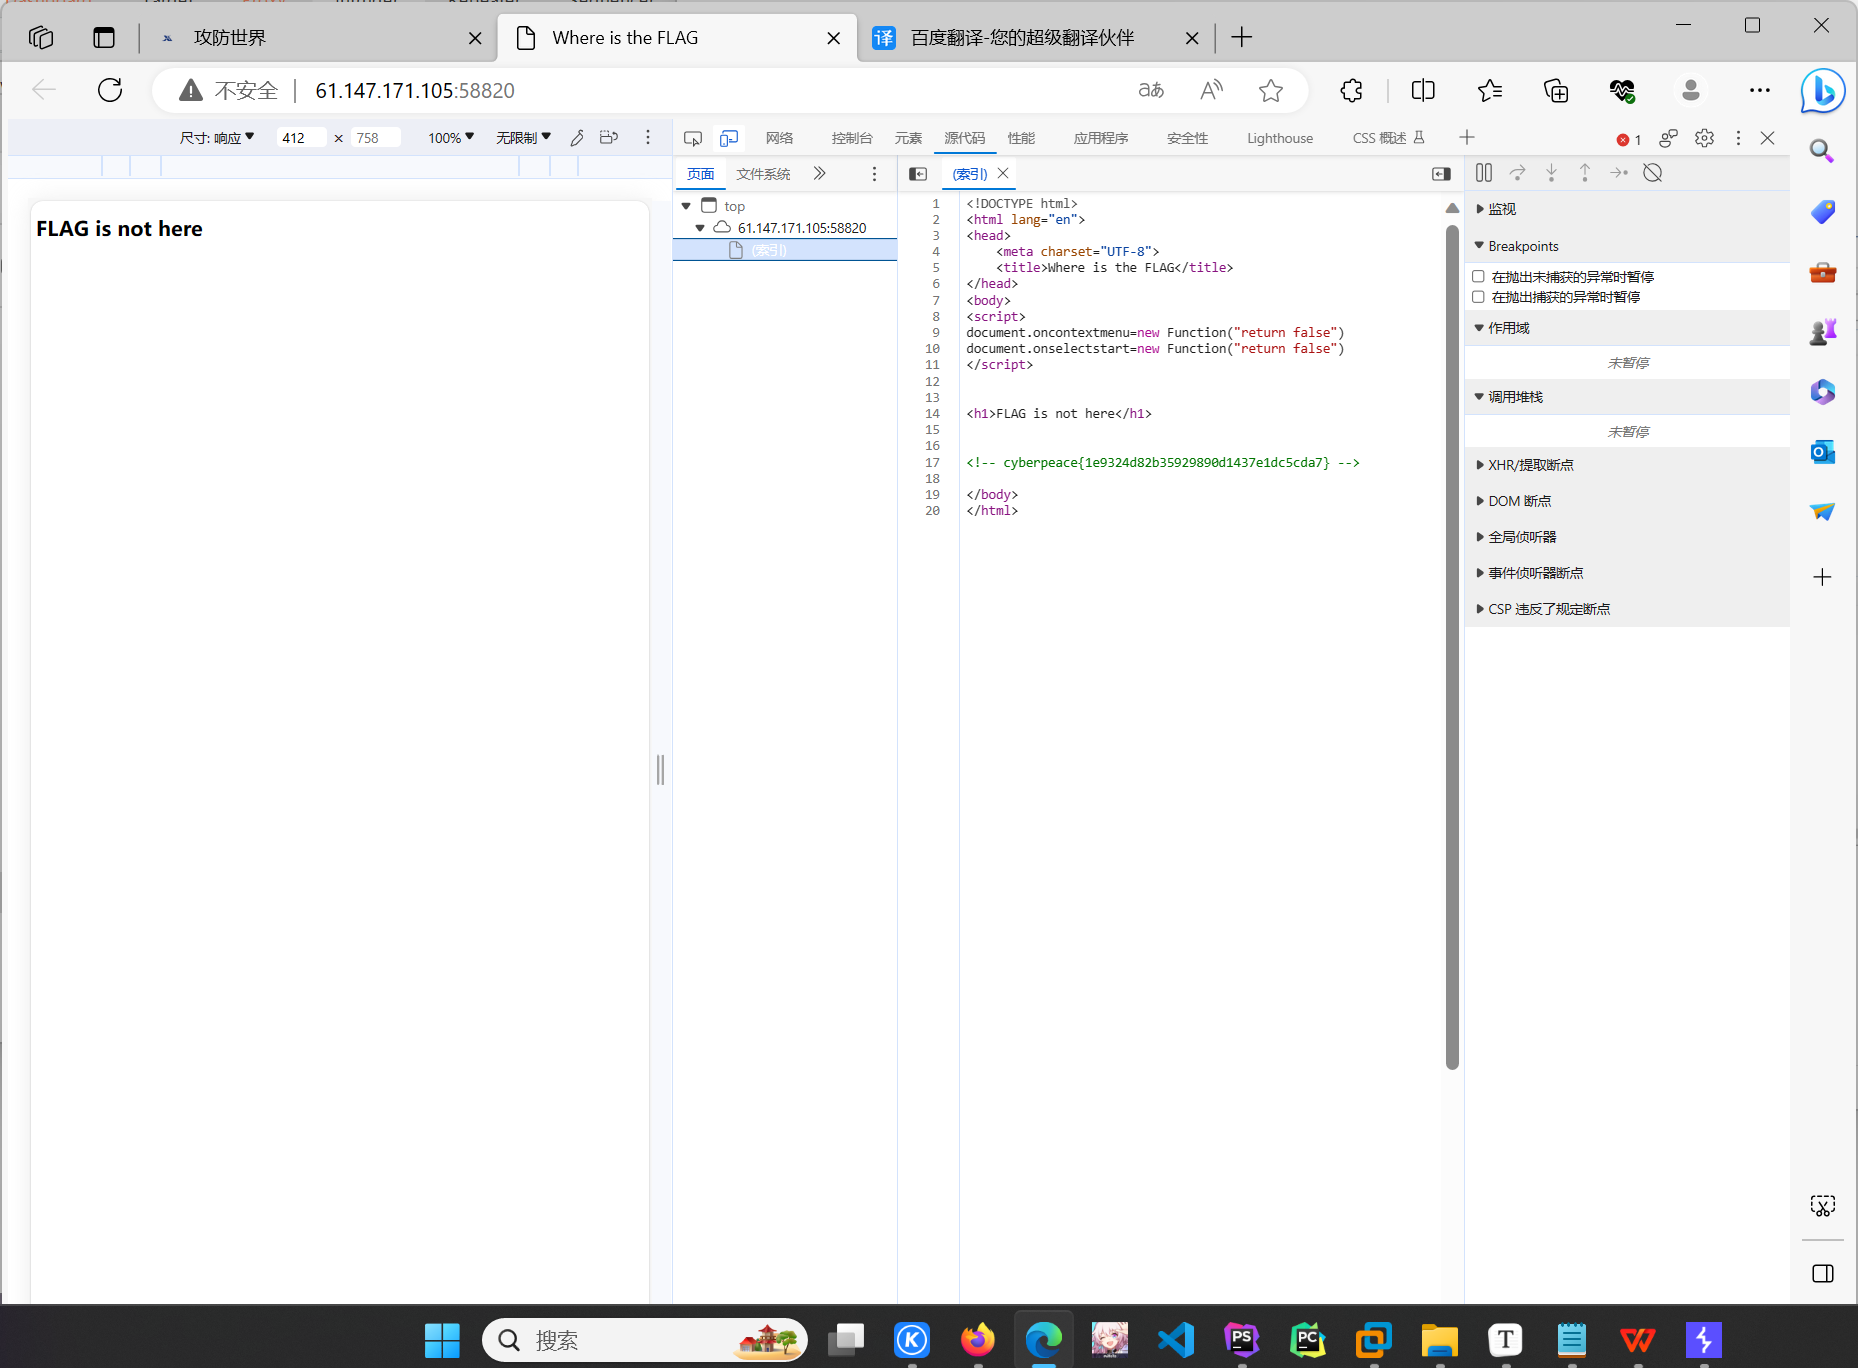
Task: Open the 文件系统 navigator tab
Action: point(763,174)
